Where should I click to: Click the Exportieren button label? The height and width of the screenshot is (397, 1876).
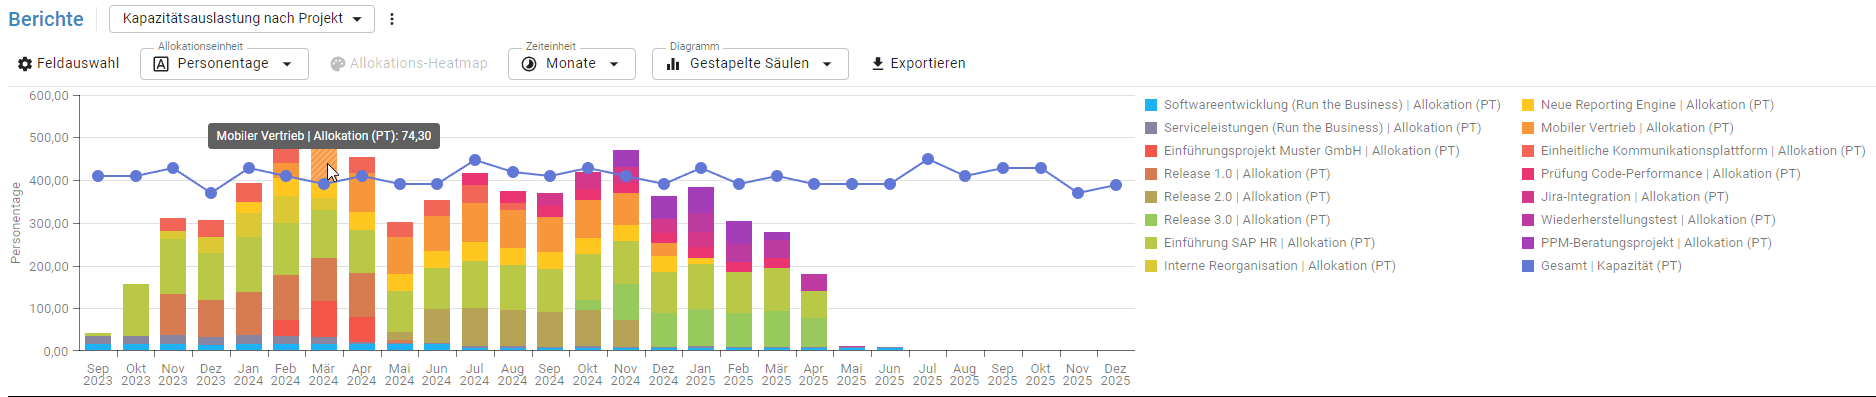[x=928, y=63]
